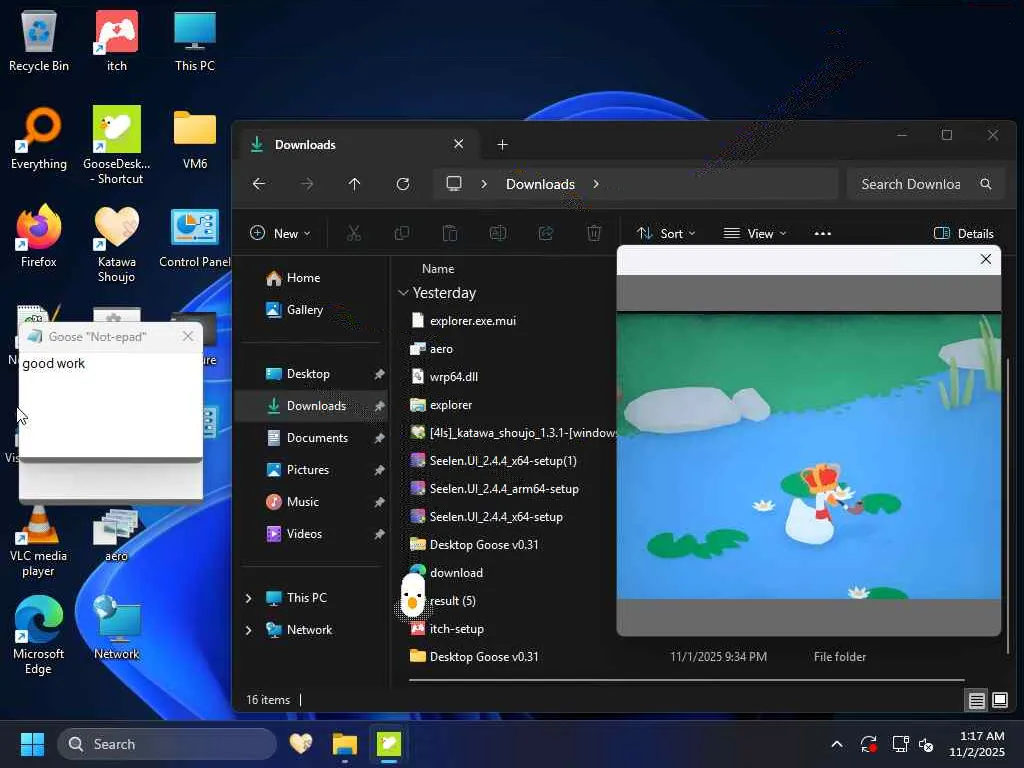Image resolution: width=1024 pixels, height=768 pixels.
Task: Close the goose picture popup
Action: pyautogui.click(x=986, y=259)
